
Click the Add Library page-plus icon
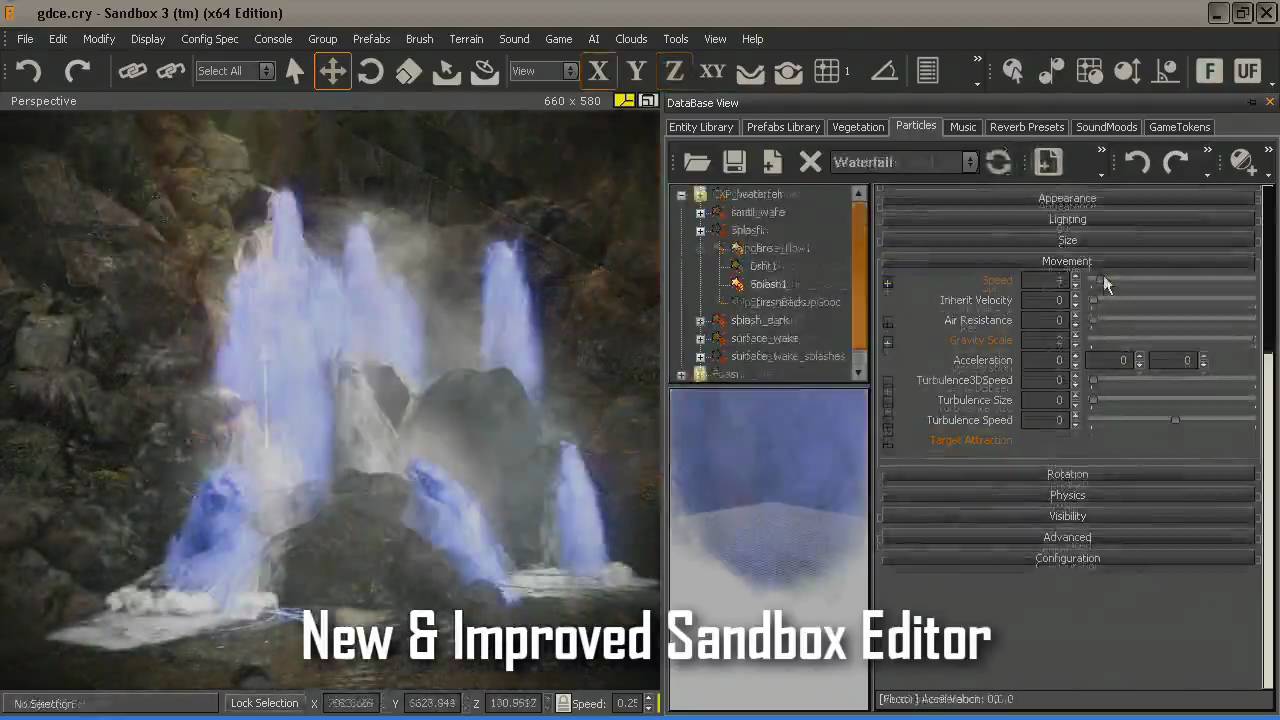point(772,162)
